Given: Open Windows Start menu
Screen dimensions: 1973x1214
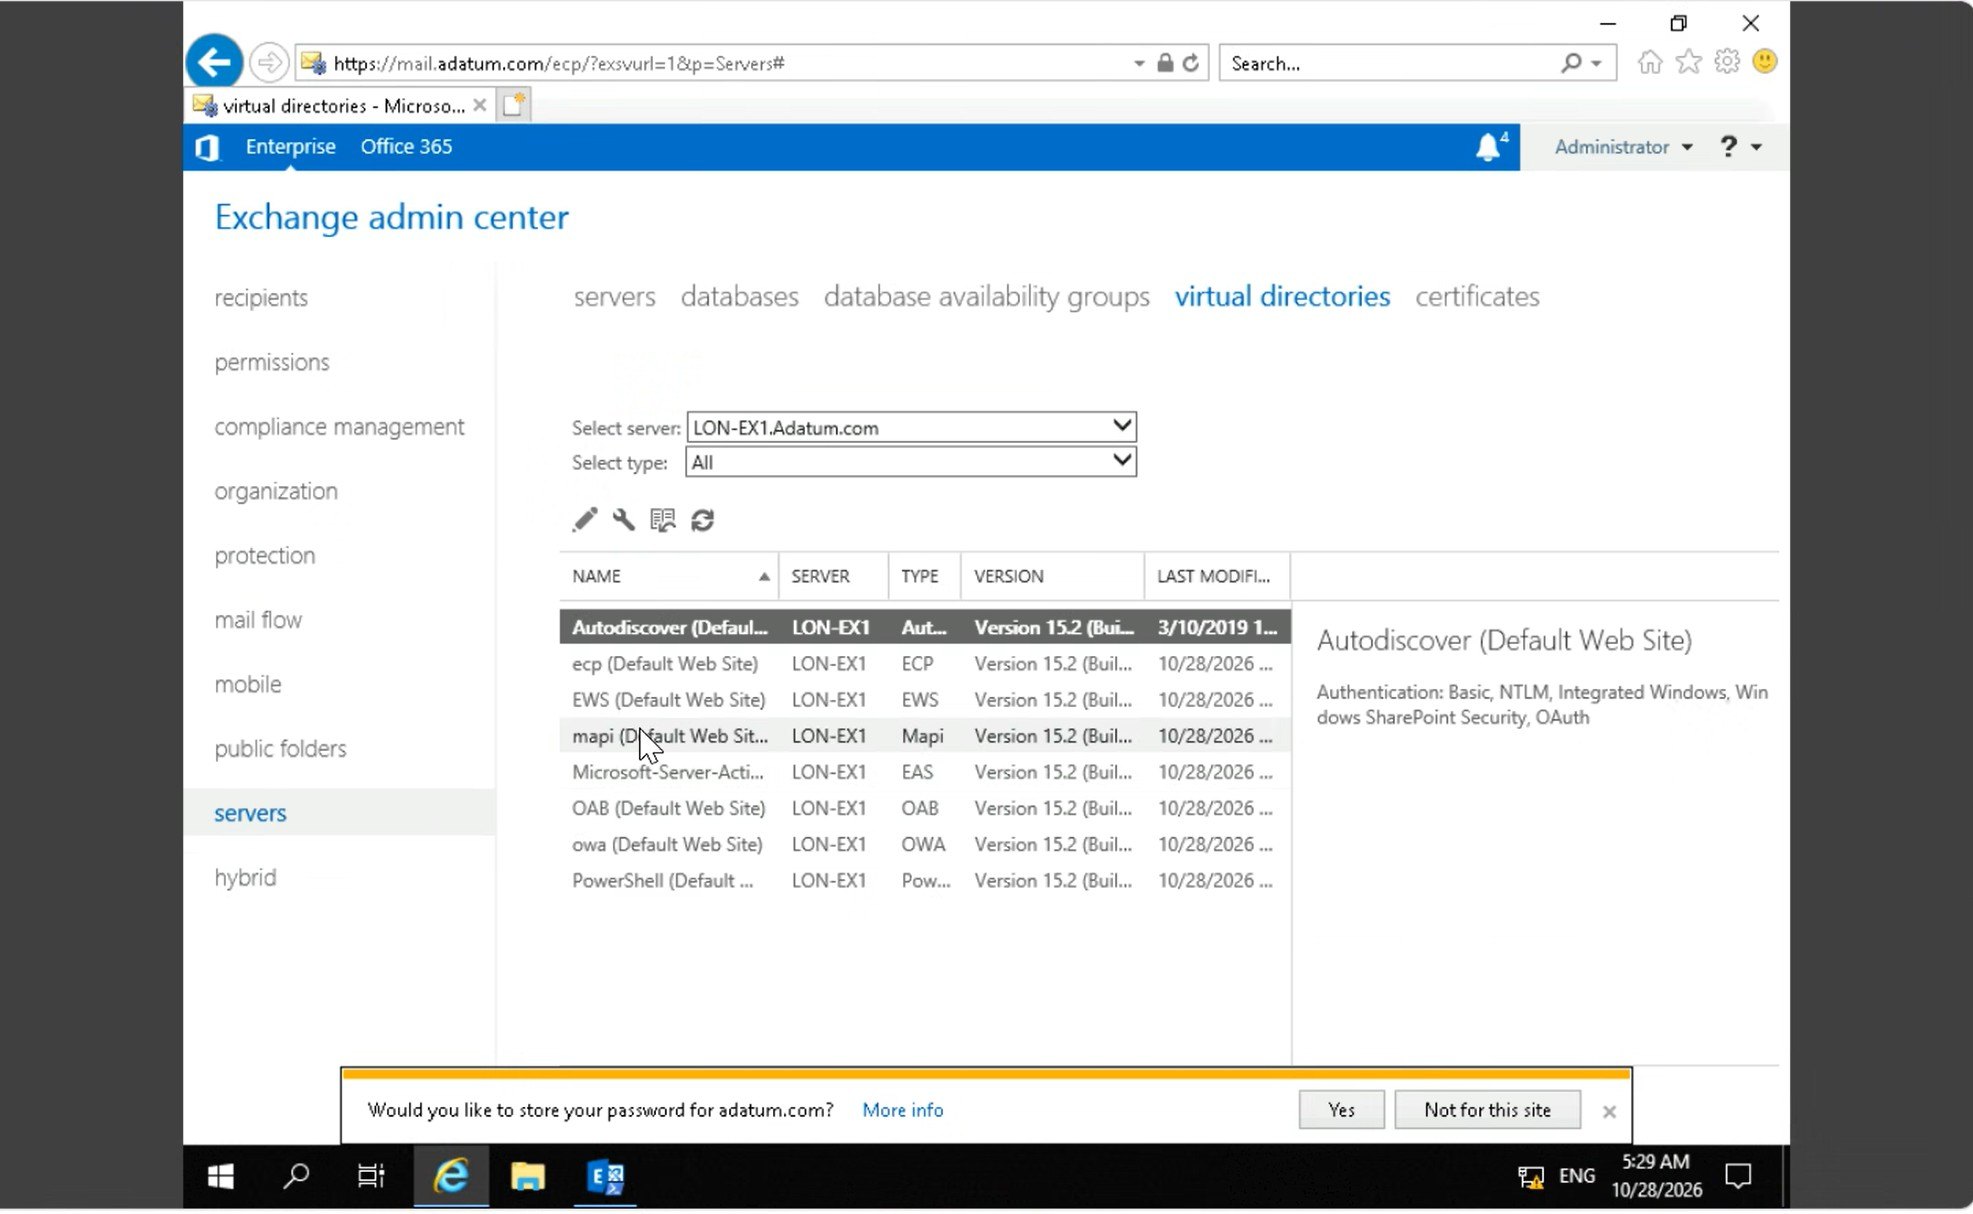Looking at the screenshot, I should tap(220, 1177).
